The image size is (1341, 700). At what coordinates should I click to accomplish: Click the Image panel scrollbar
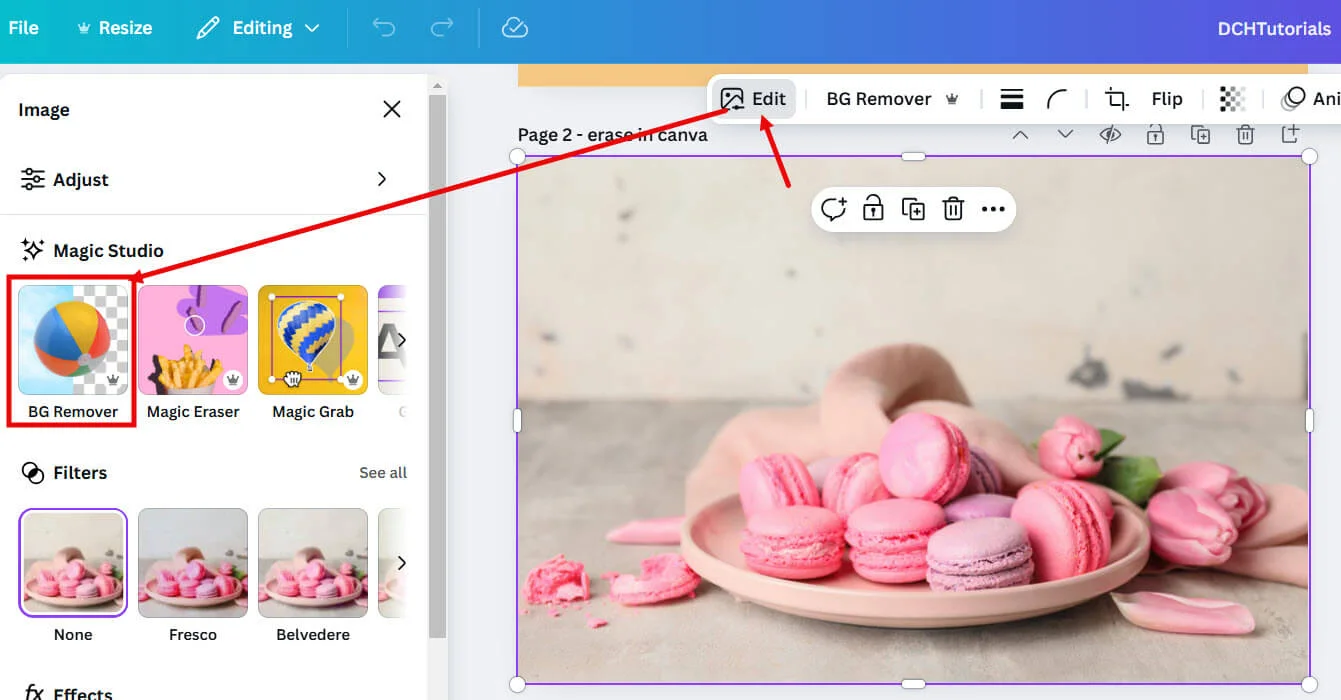437,366
